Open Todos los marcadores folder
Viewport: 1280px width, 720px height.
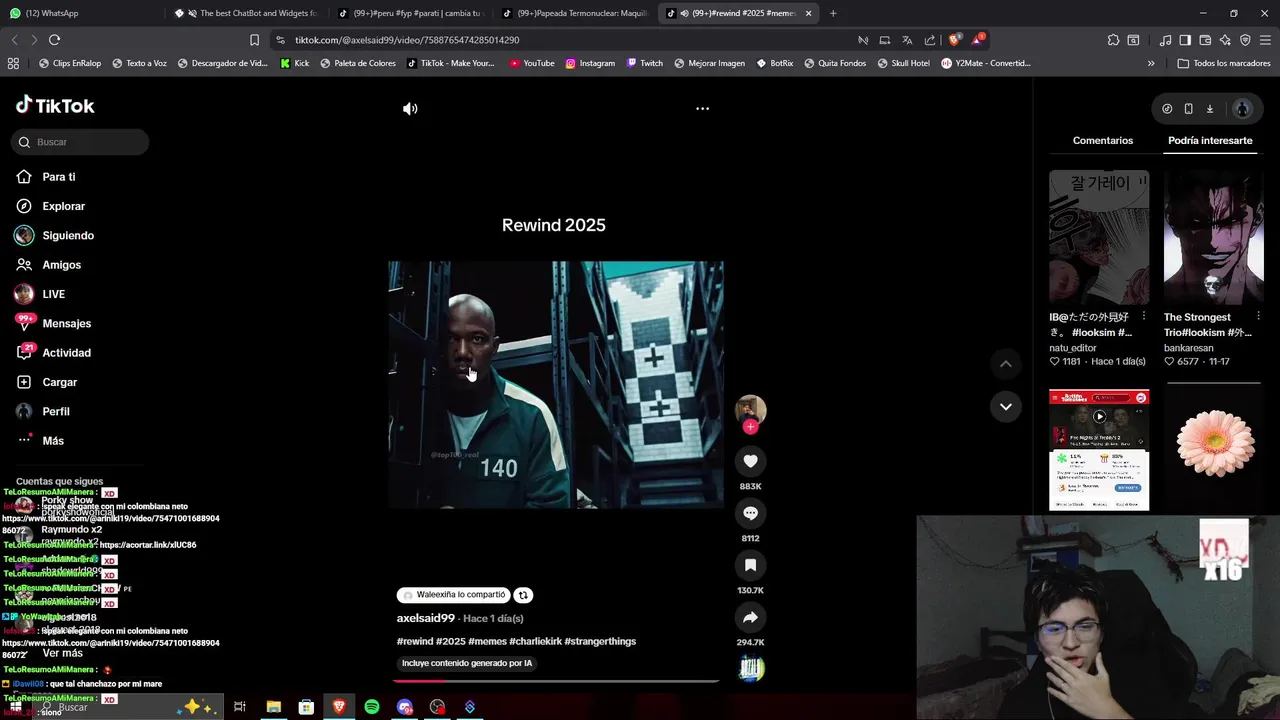click(x=1224, y=63)
